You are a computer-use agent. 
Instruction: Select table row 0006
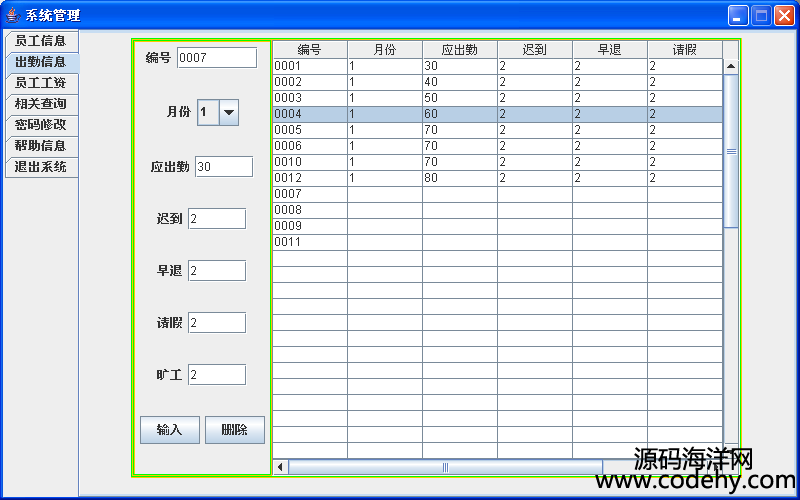(497, 146)
